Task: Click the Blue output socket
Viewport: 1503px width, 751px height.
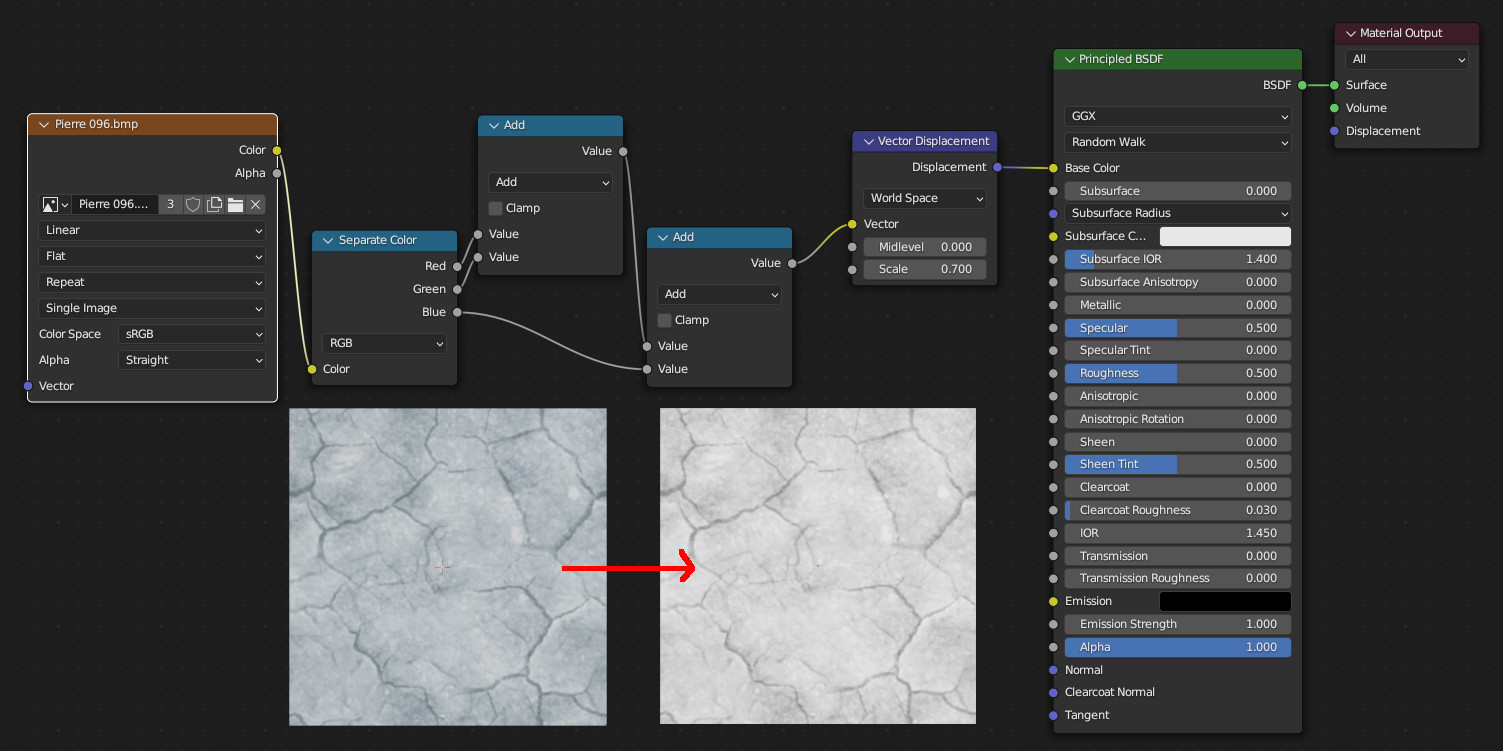Action: (x=457, y=312)
